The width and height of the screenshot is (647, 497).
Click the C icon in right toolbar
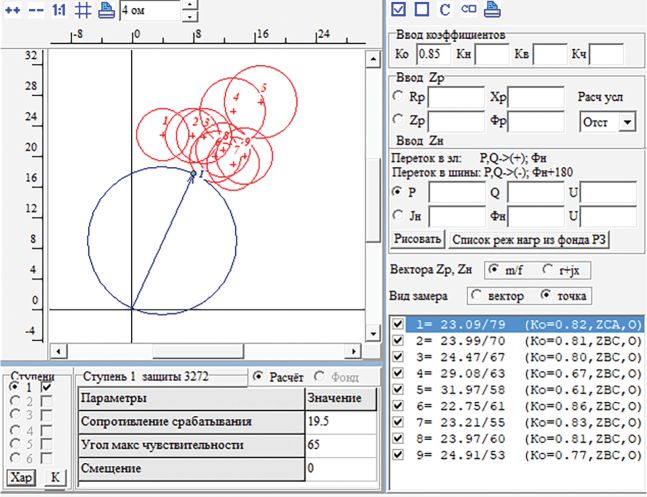[x=445, y=9]
